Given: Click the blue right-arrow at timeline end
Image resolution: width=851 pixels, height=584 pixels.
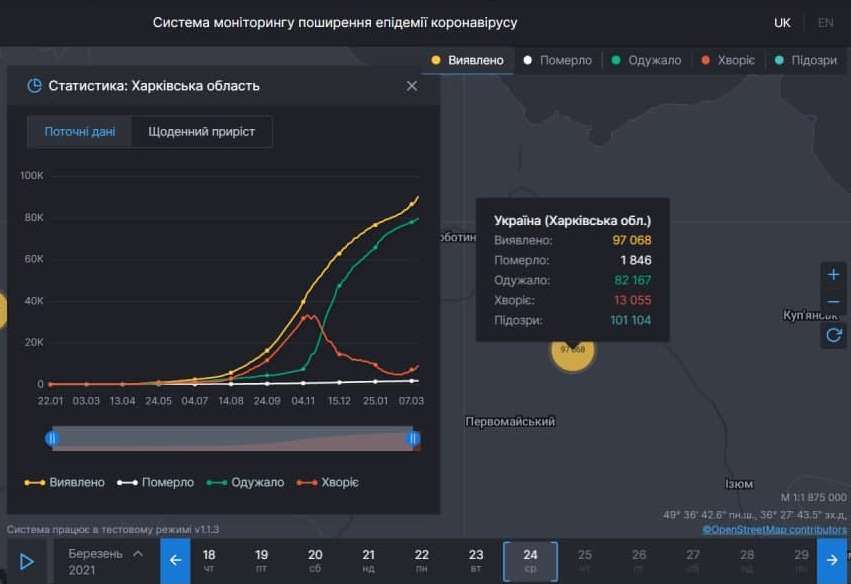Looking at the screenshot, I should click(833, 560).
